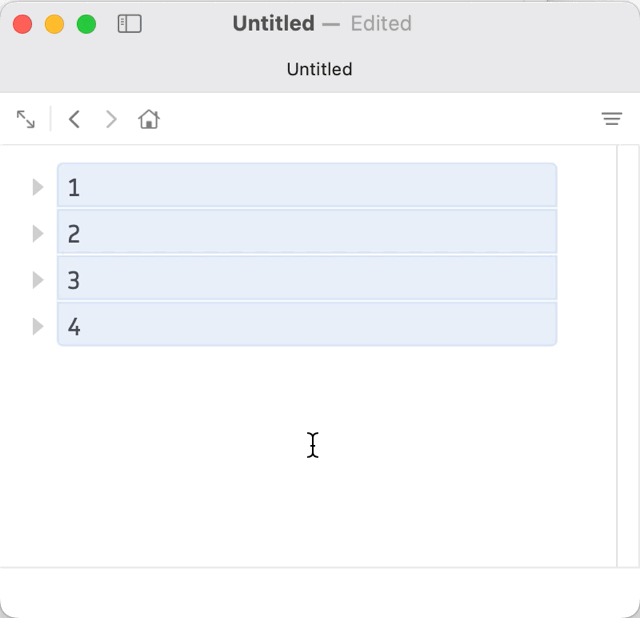The height and width of the screenshot is (618, 640).
Task: Select the outline row labeled 3
Action: 306,280
